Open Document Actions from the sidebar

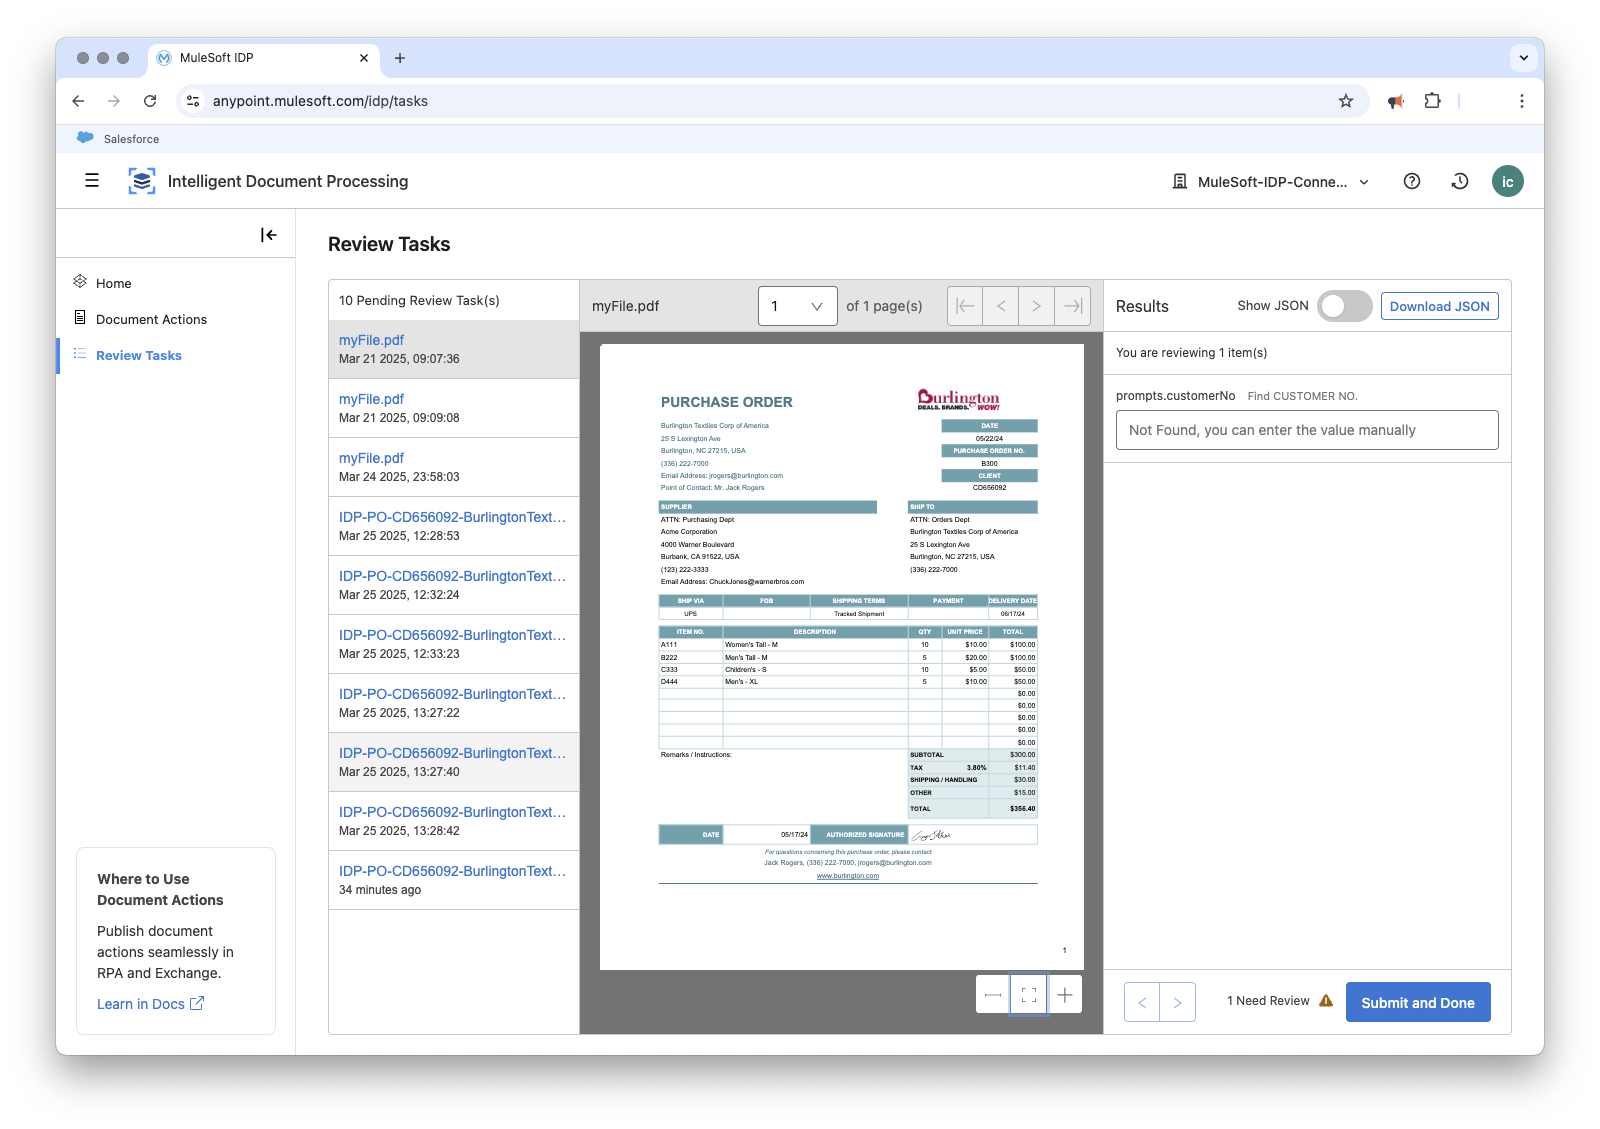point(151,318)
